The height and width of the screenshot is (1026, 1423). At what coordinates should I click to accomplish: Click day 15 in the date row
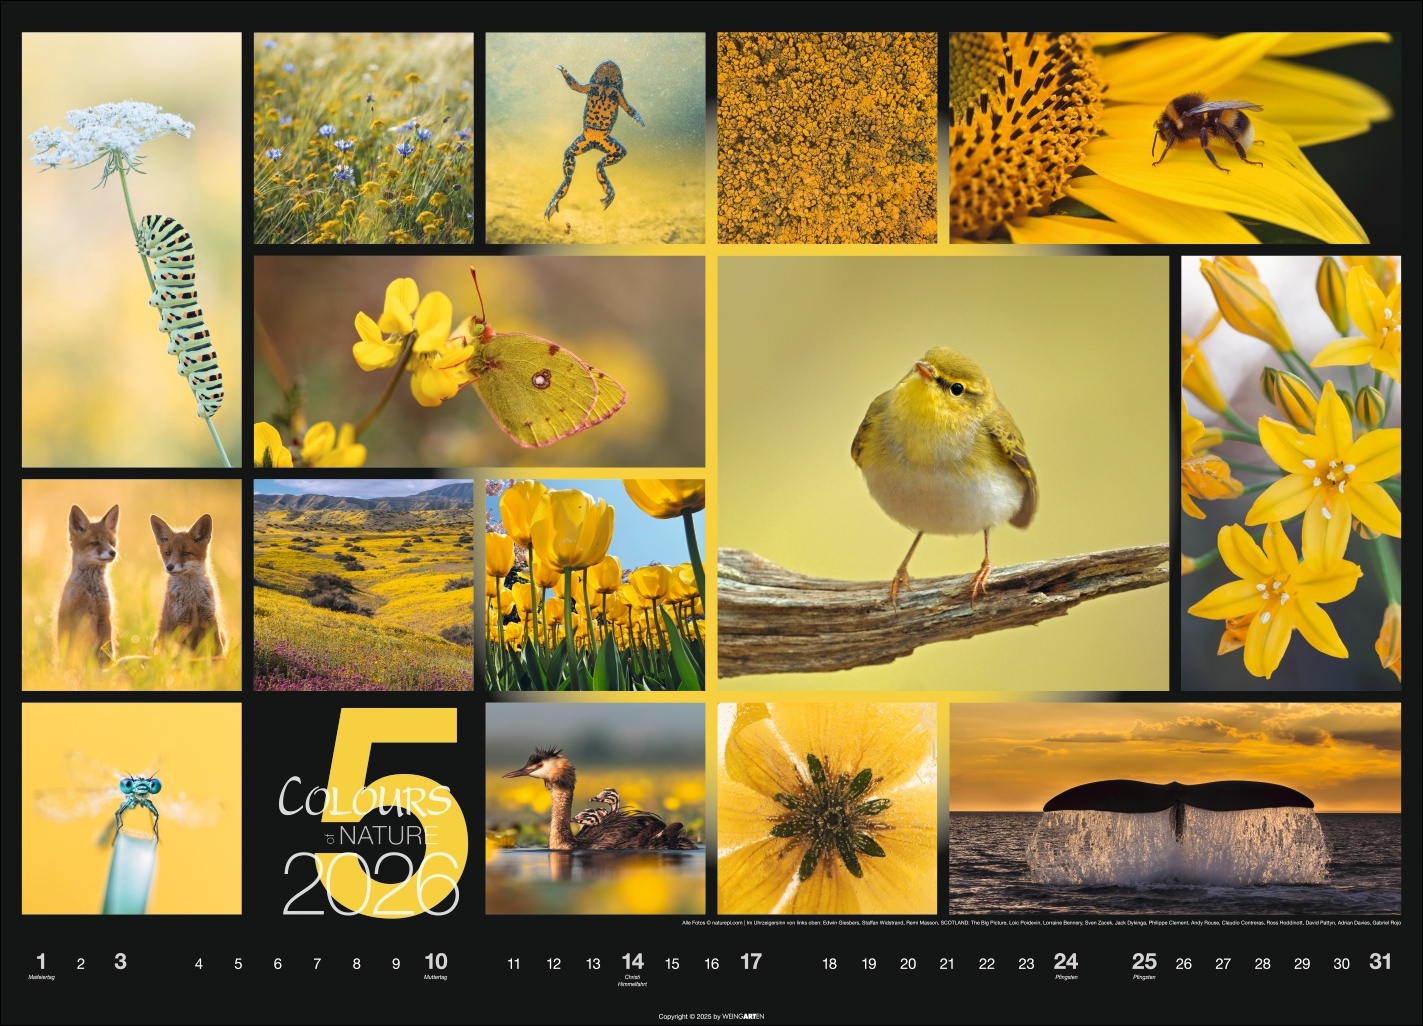(x=672, y=964)
